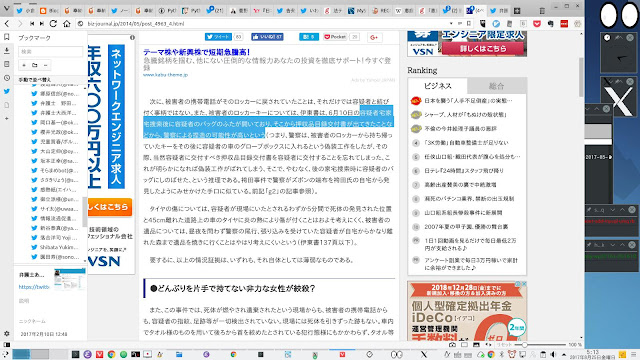Go to the home page
640x360 pixels.
click(x=67, y=24)
